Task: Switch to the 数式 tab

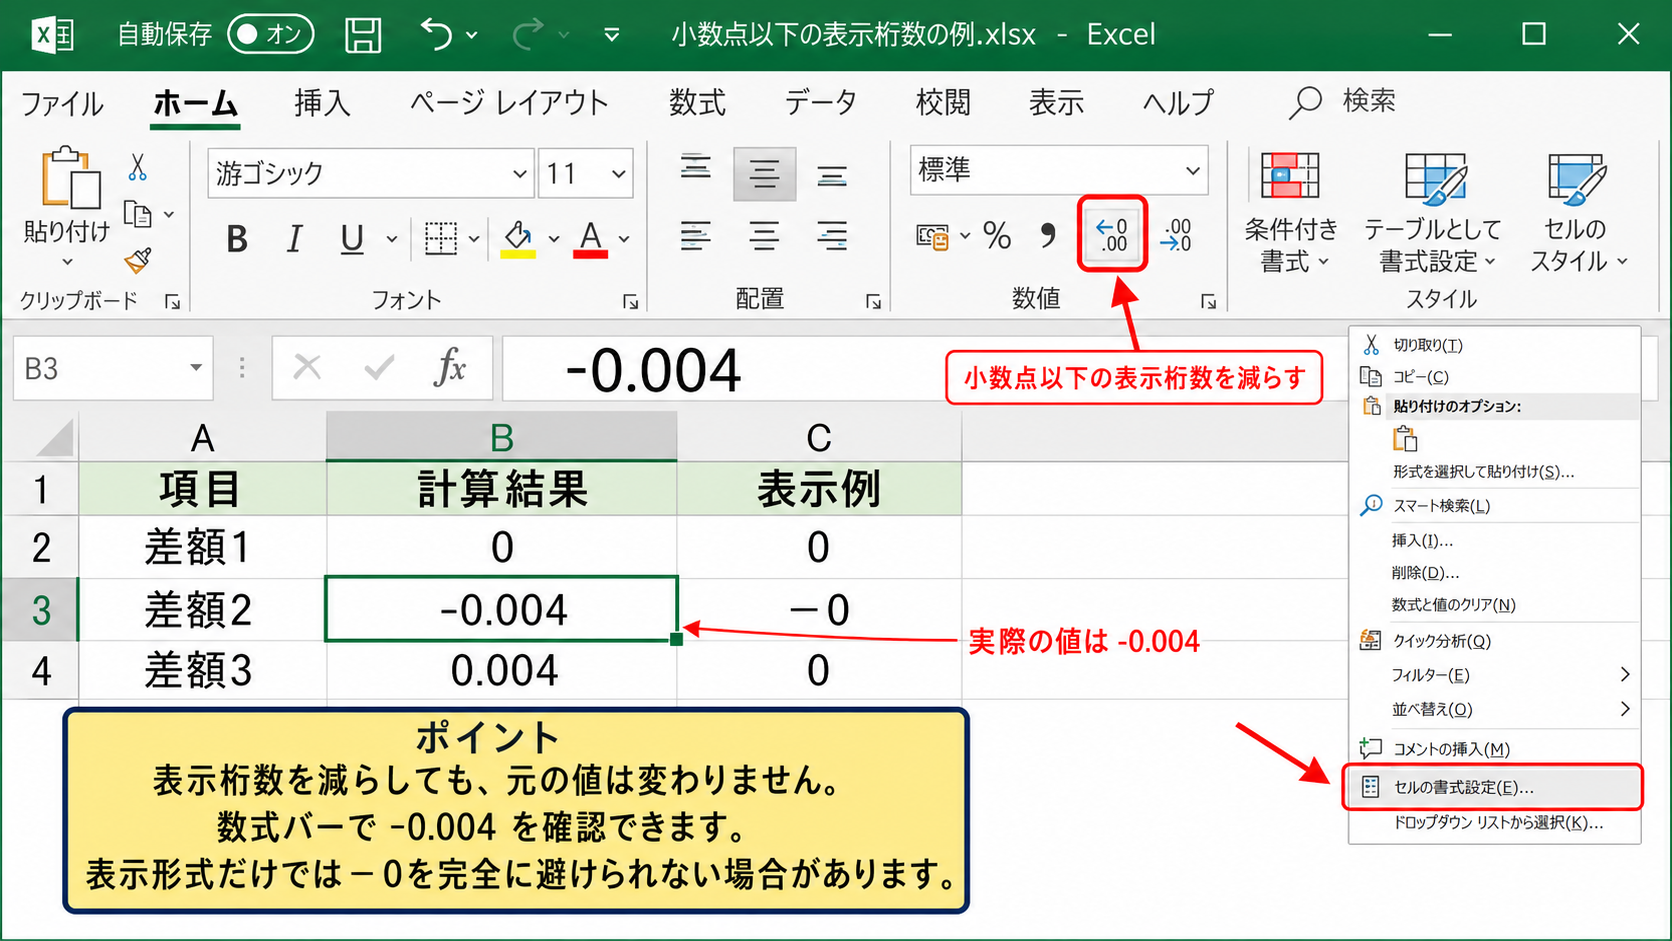Action: click(x=697, y=102)
